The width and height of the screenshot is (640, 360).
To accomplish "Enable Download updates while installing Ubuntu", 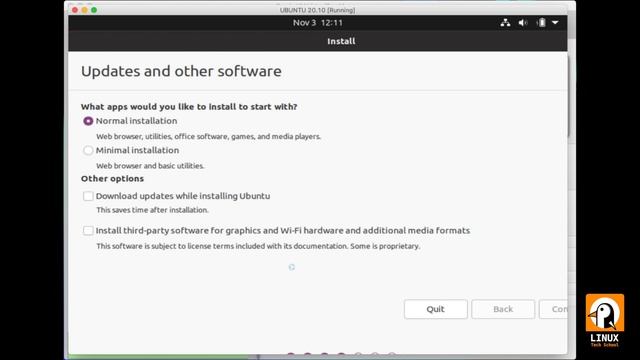I will [88, 196].
